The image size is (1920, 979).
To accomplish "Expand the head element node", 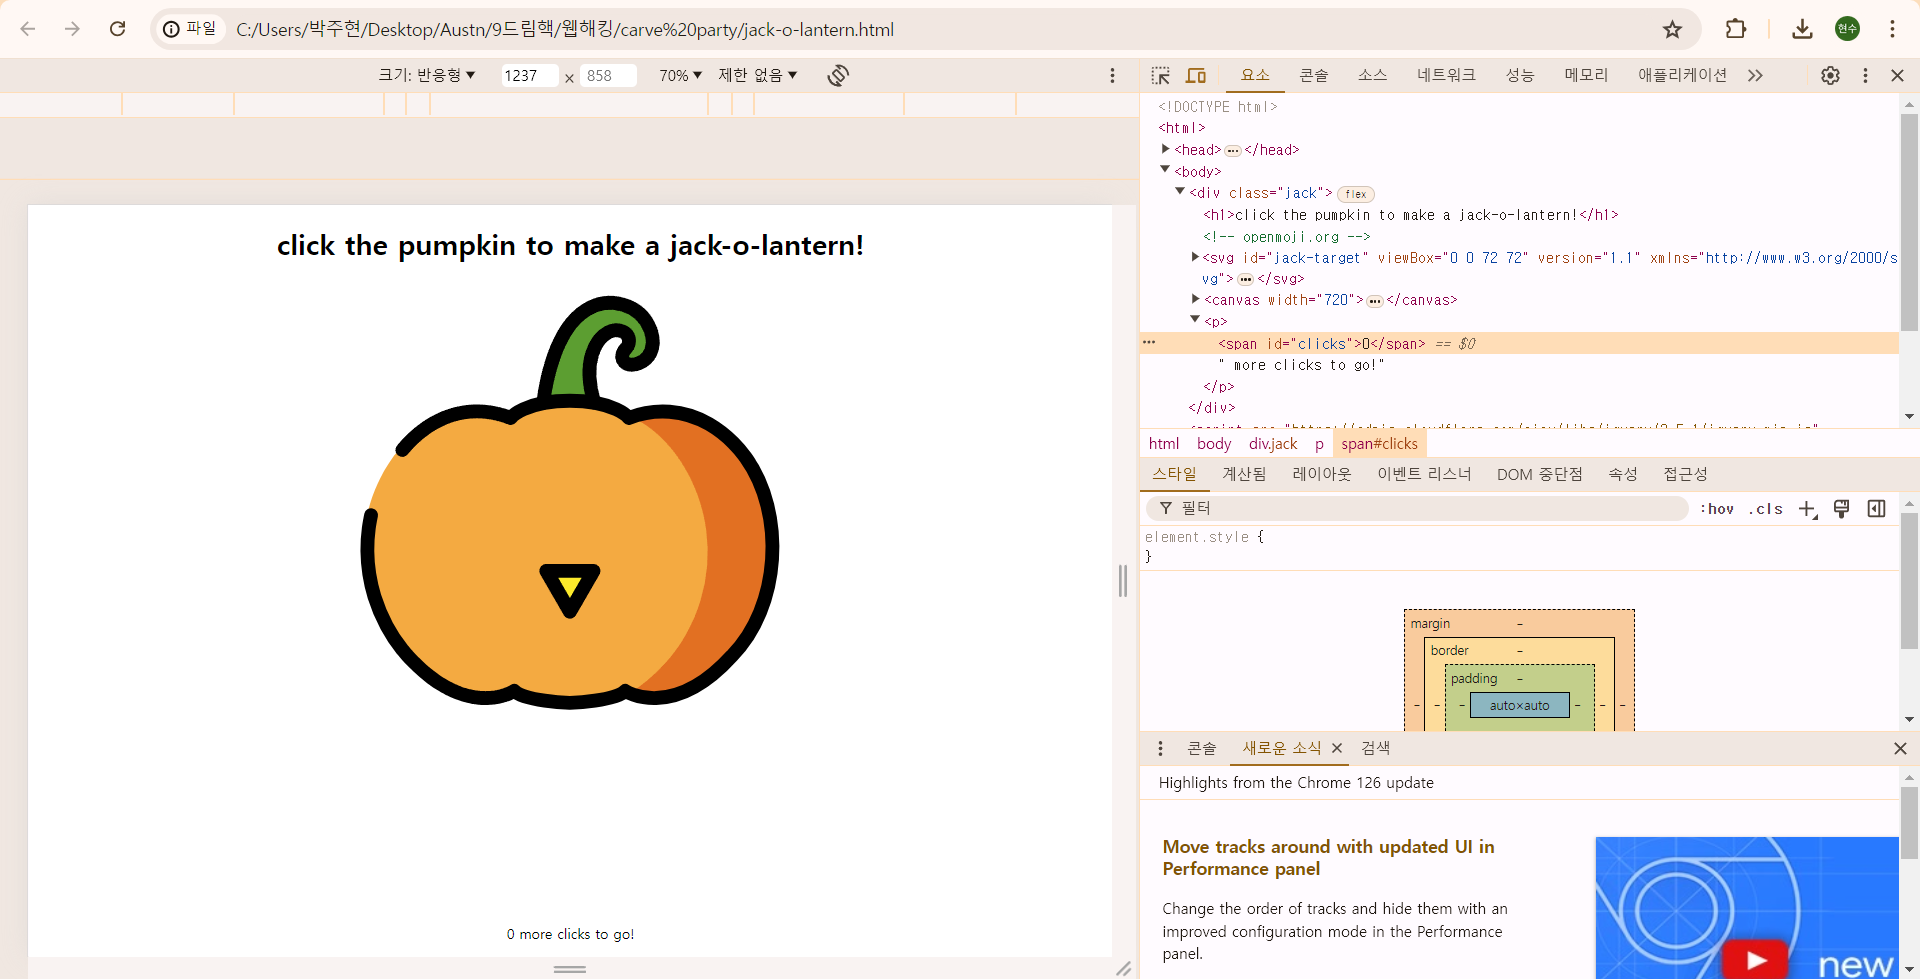I will pos(1166,149).
